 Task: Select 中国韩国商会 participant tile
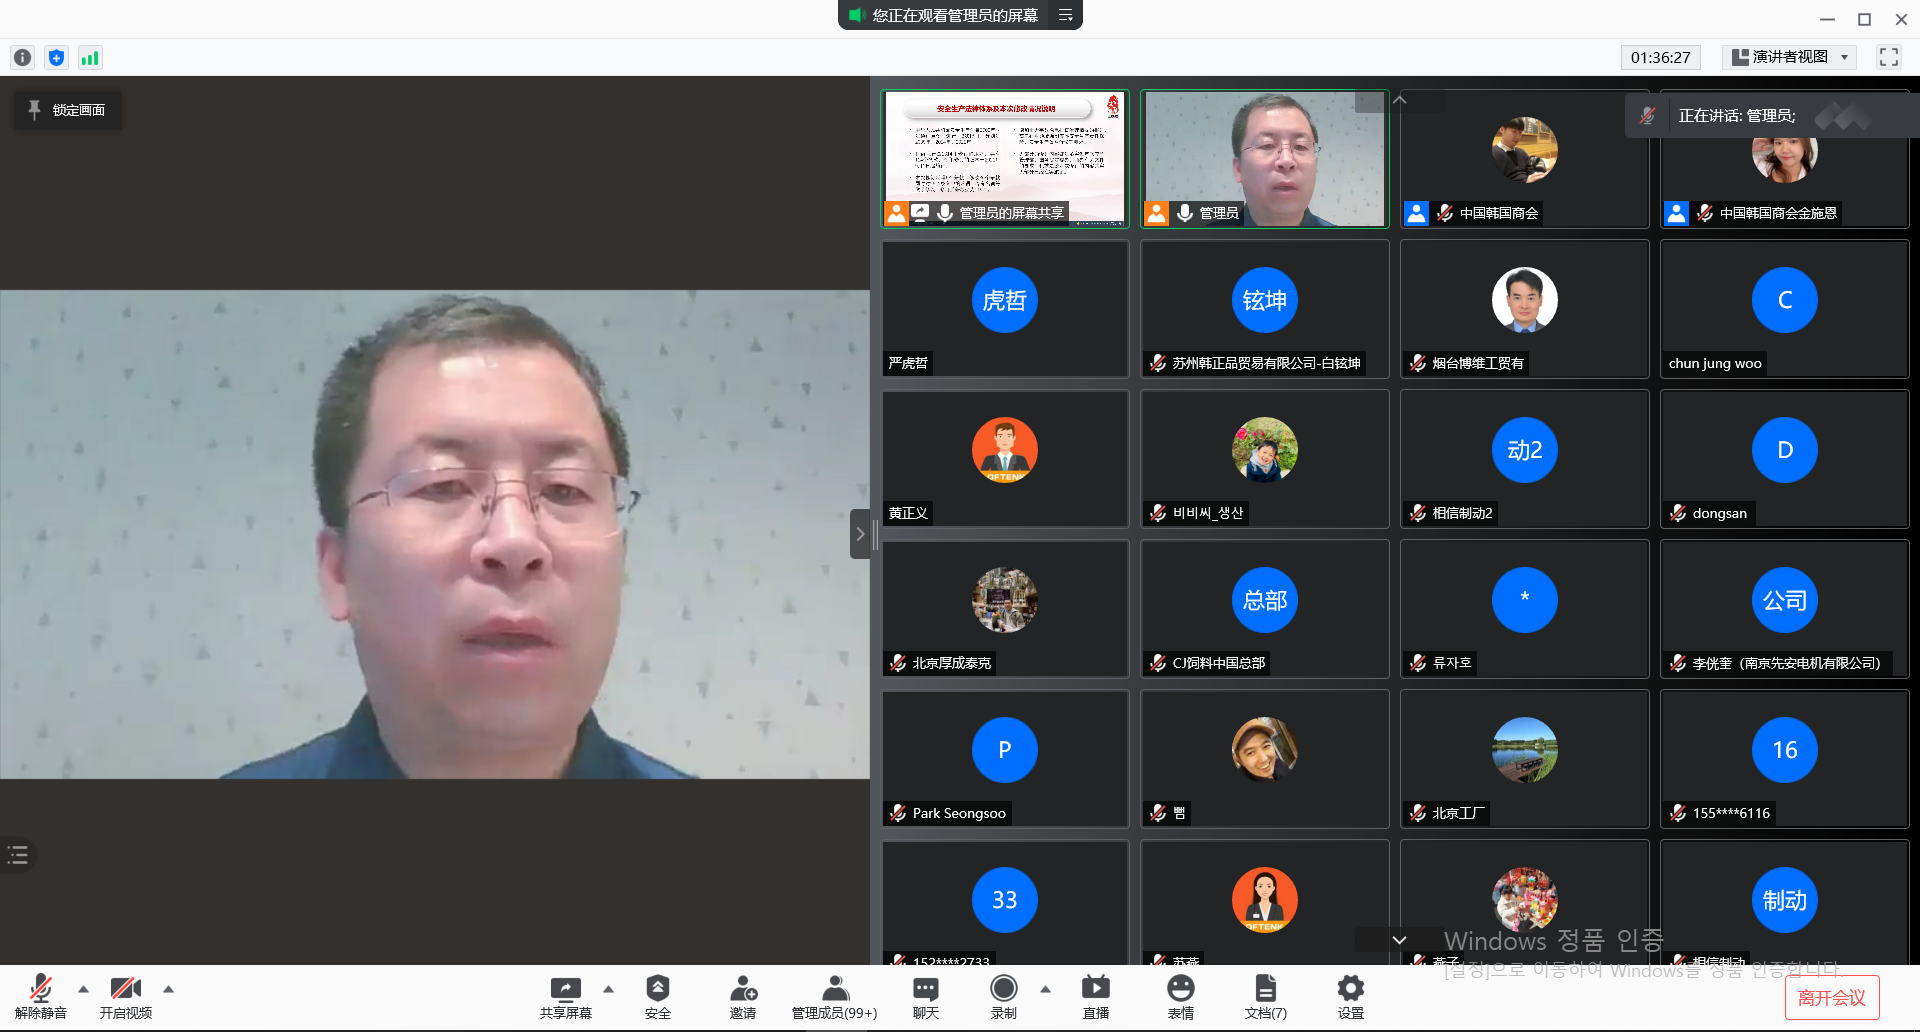point(1524,159)
